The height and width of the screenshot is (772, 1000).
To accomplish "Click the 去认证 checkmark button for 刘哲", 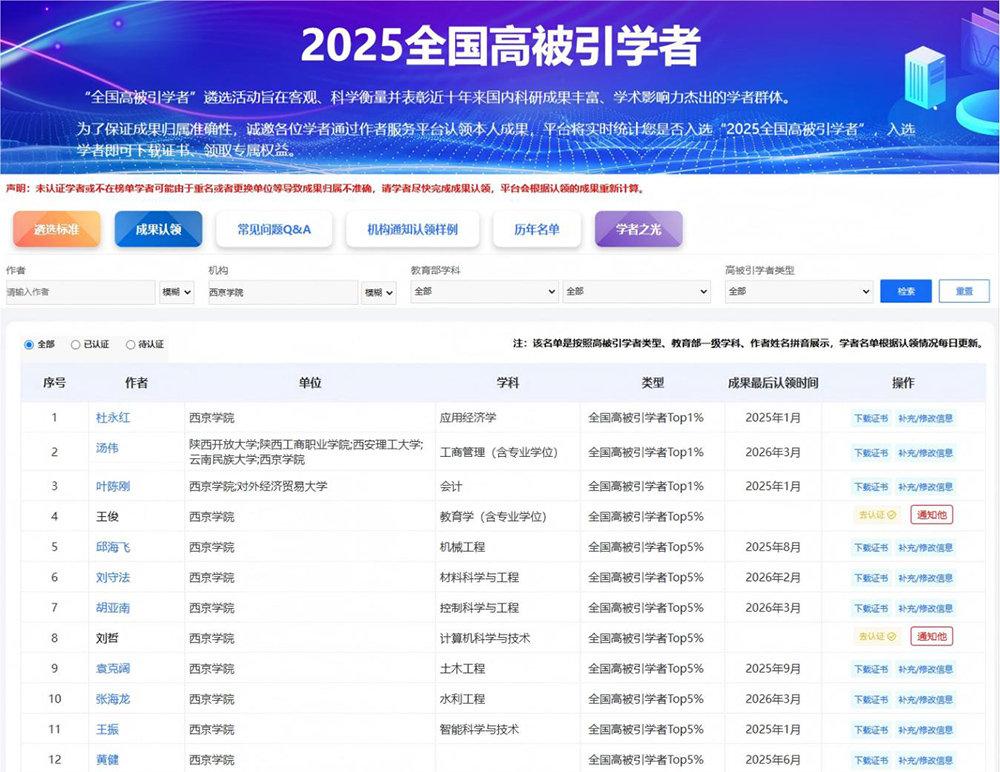I will point(877,636).
